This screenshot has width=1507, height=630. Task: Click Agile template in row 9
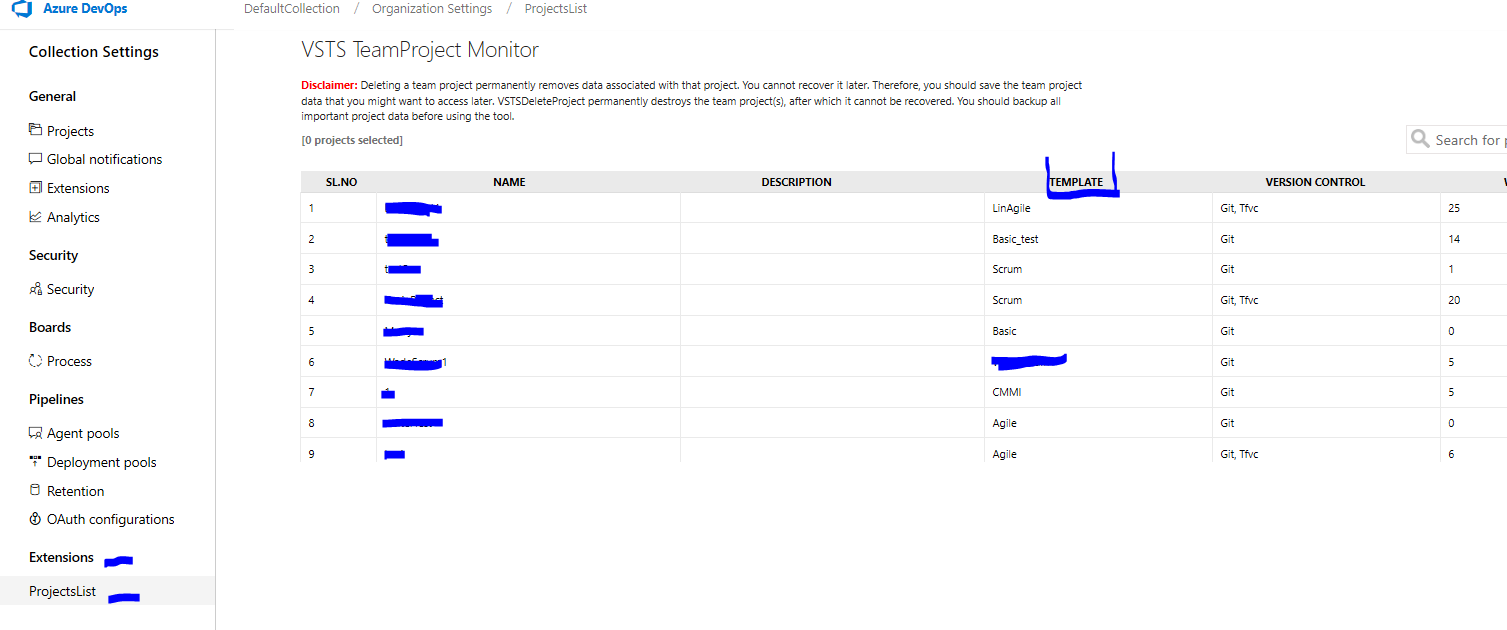pos(1004,454)
